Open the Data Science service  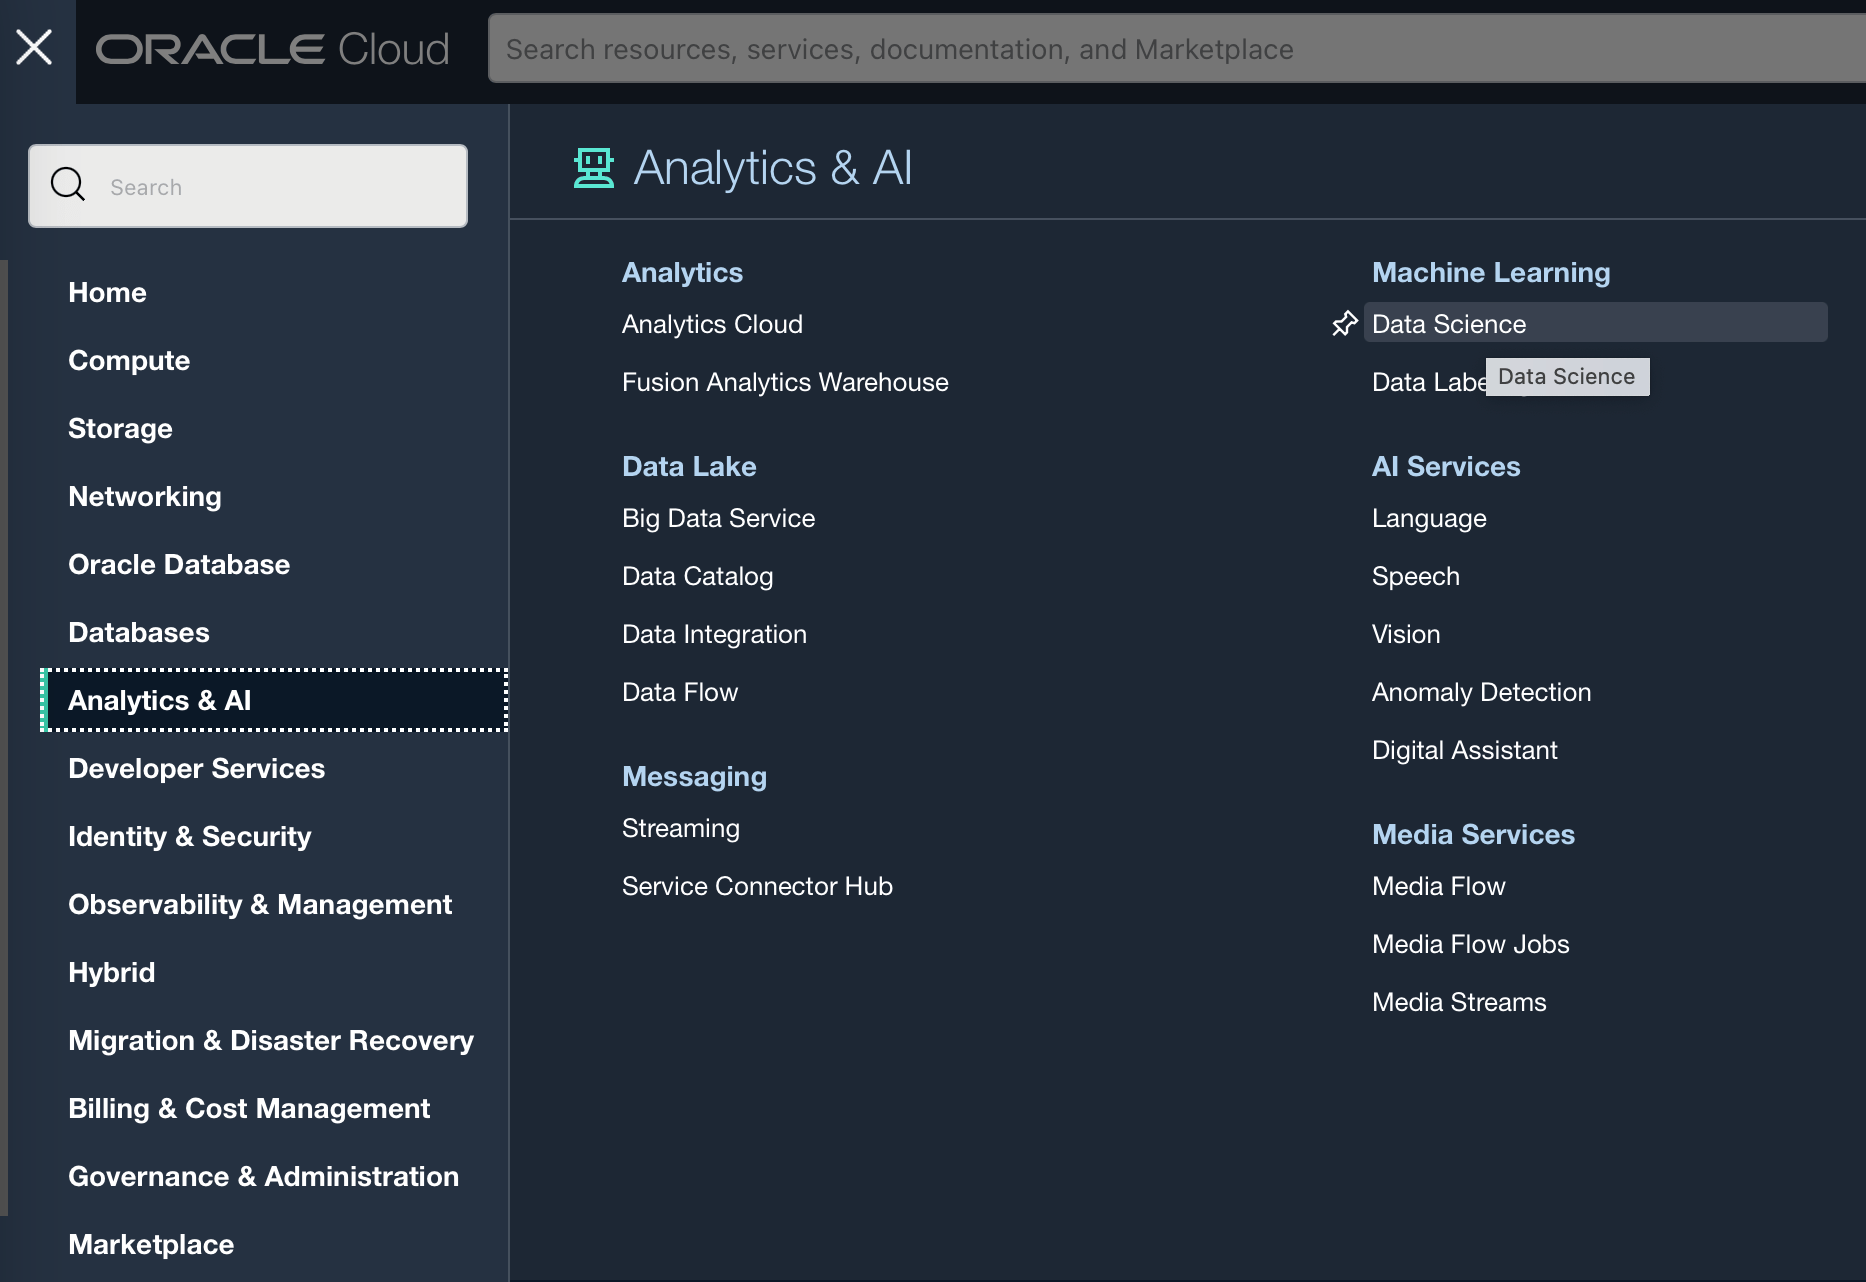coord(1448,323)
